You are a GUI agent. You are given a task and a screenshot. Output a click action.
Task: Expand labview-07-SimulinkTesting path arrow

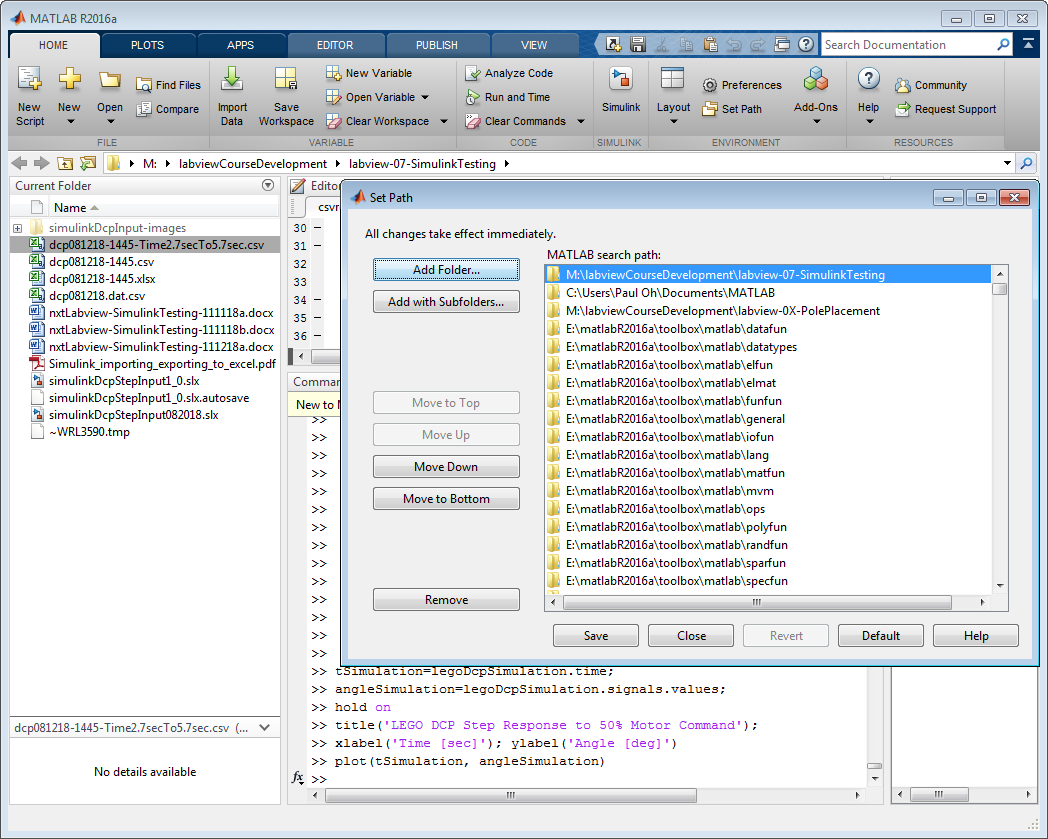507,164
